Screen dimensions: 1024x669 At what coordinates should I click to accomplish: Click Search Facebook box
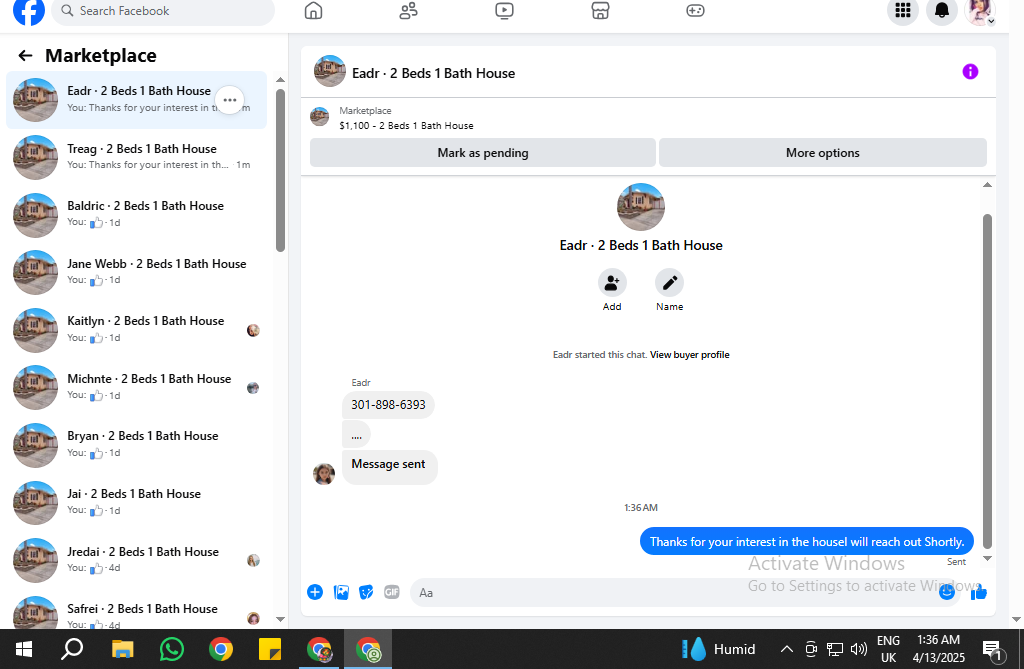click(163, 11)
